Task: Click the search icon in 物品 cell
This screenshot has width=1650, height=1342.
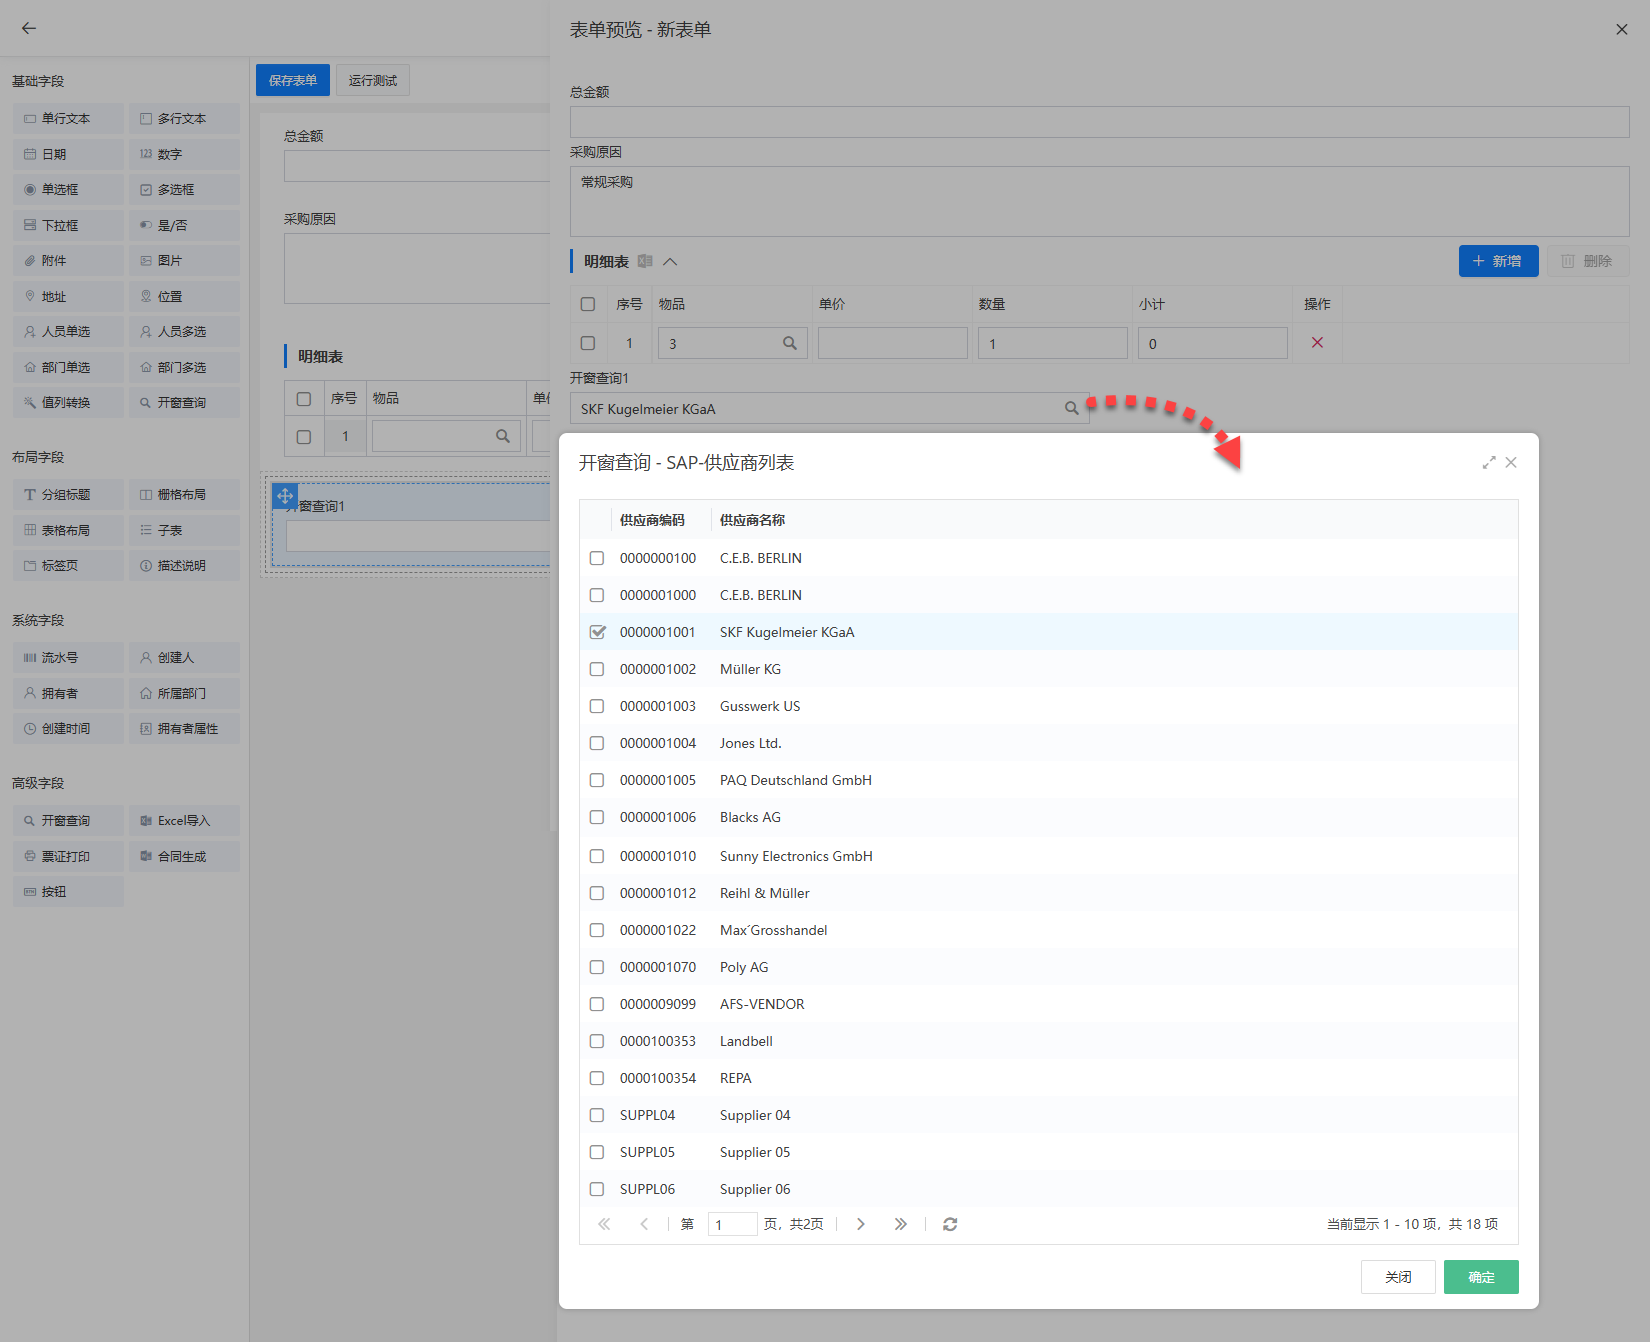Action: click(789, 343)
